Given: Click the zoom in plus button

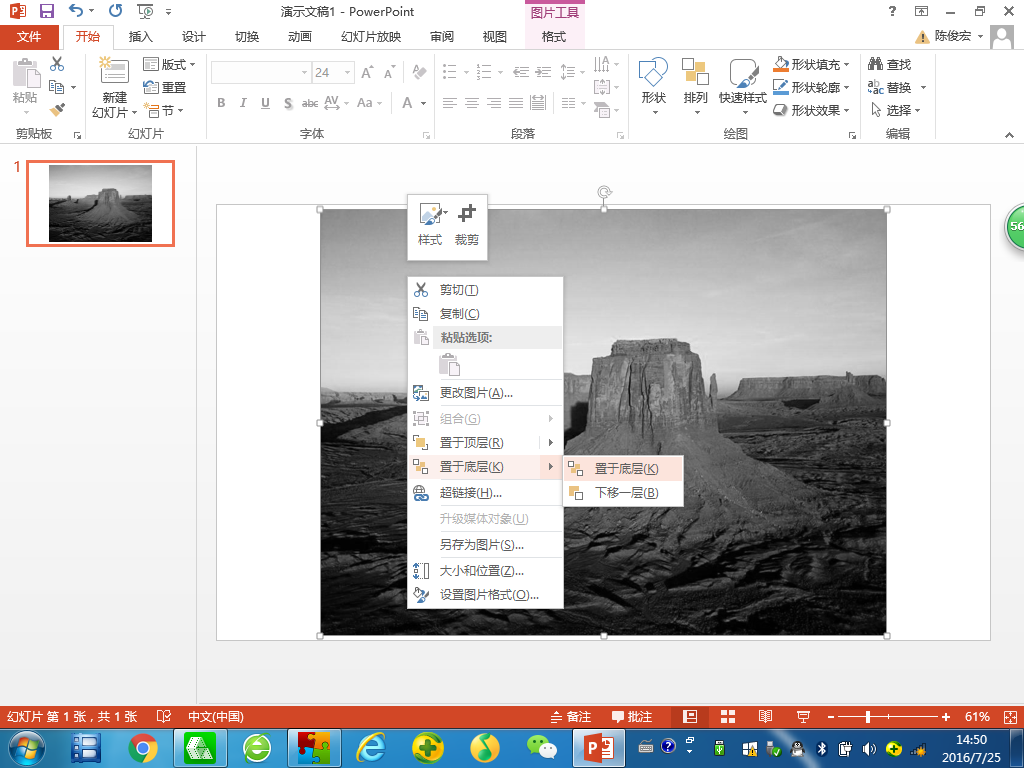Looking at the screenshot, I should [946, 716].
